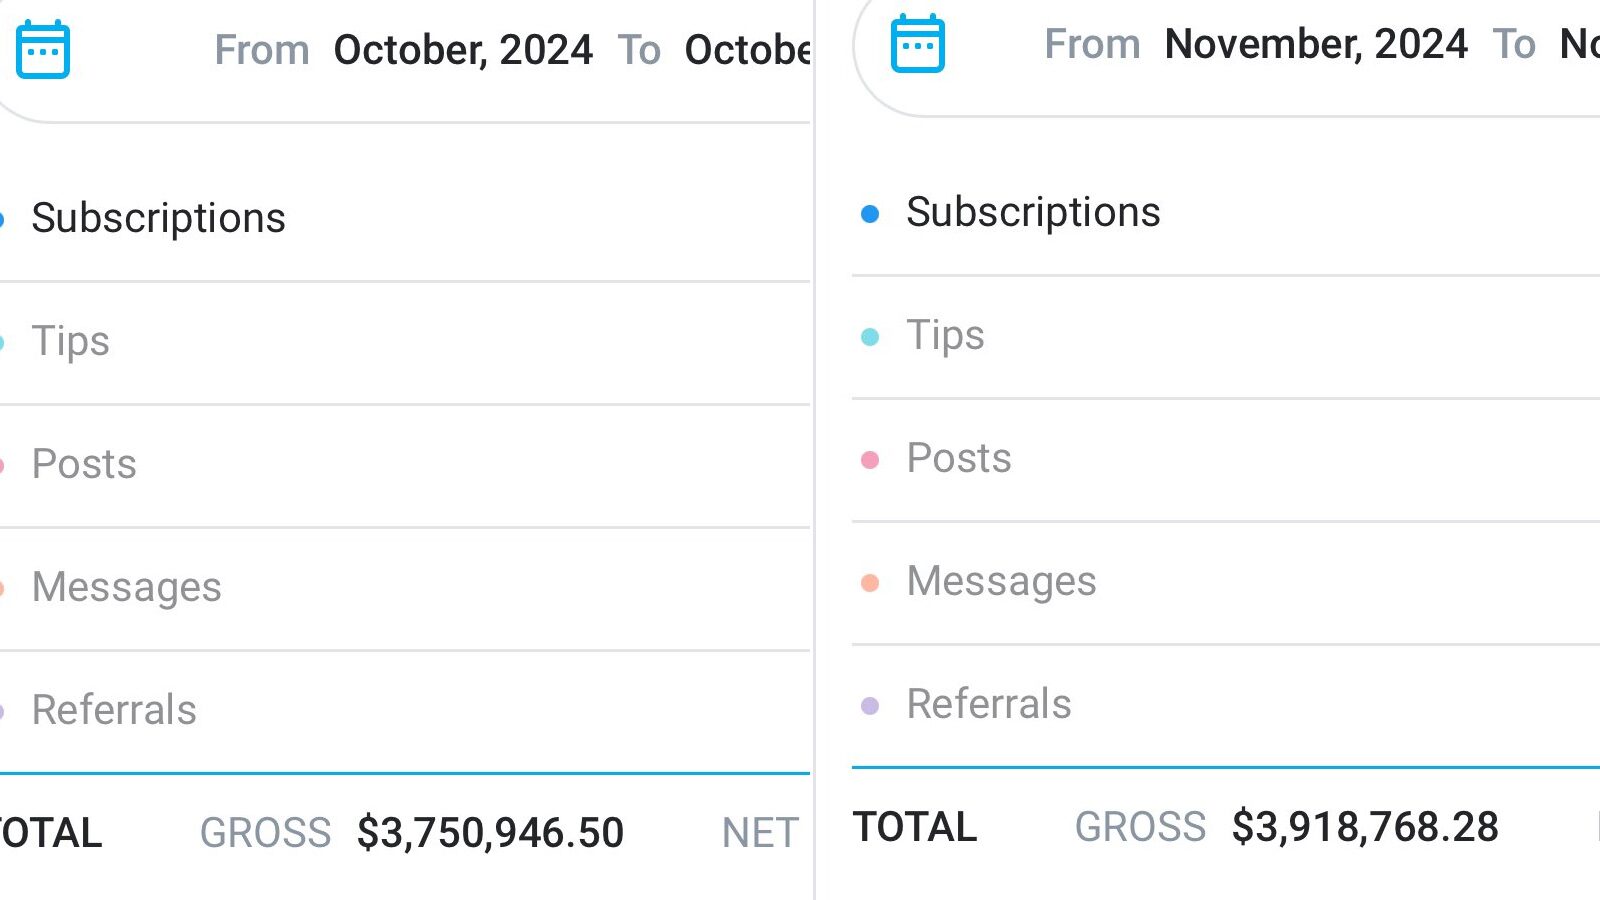The width and height of the screenshot is (1600, 900).
Task: Click orange dot beside Messages in November panel
Action: coord(870,583)
